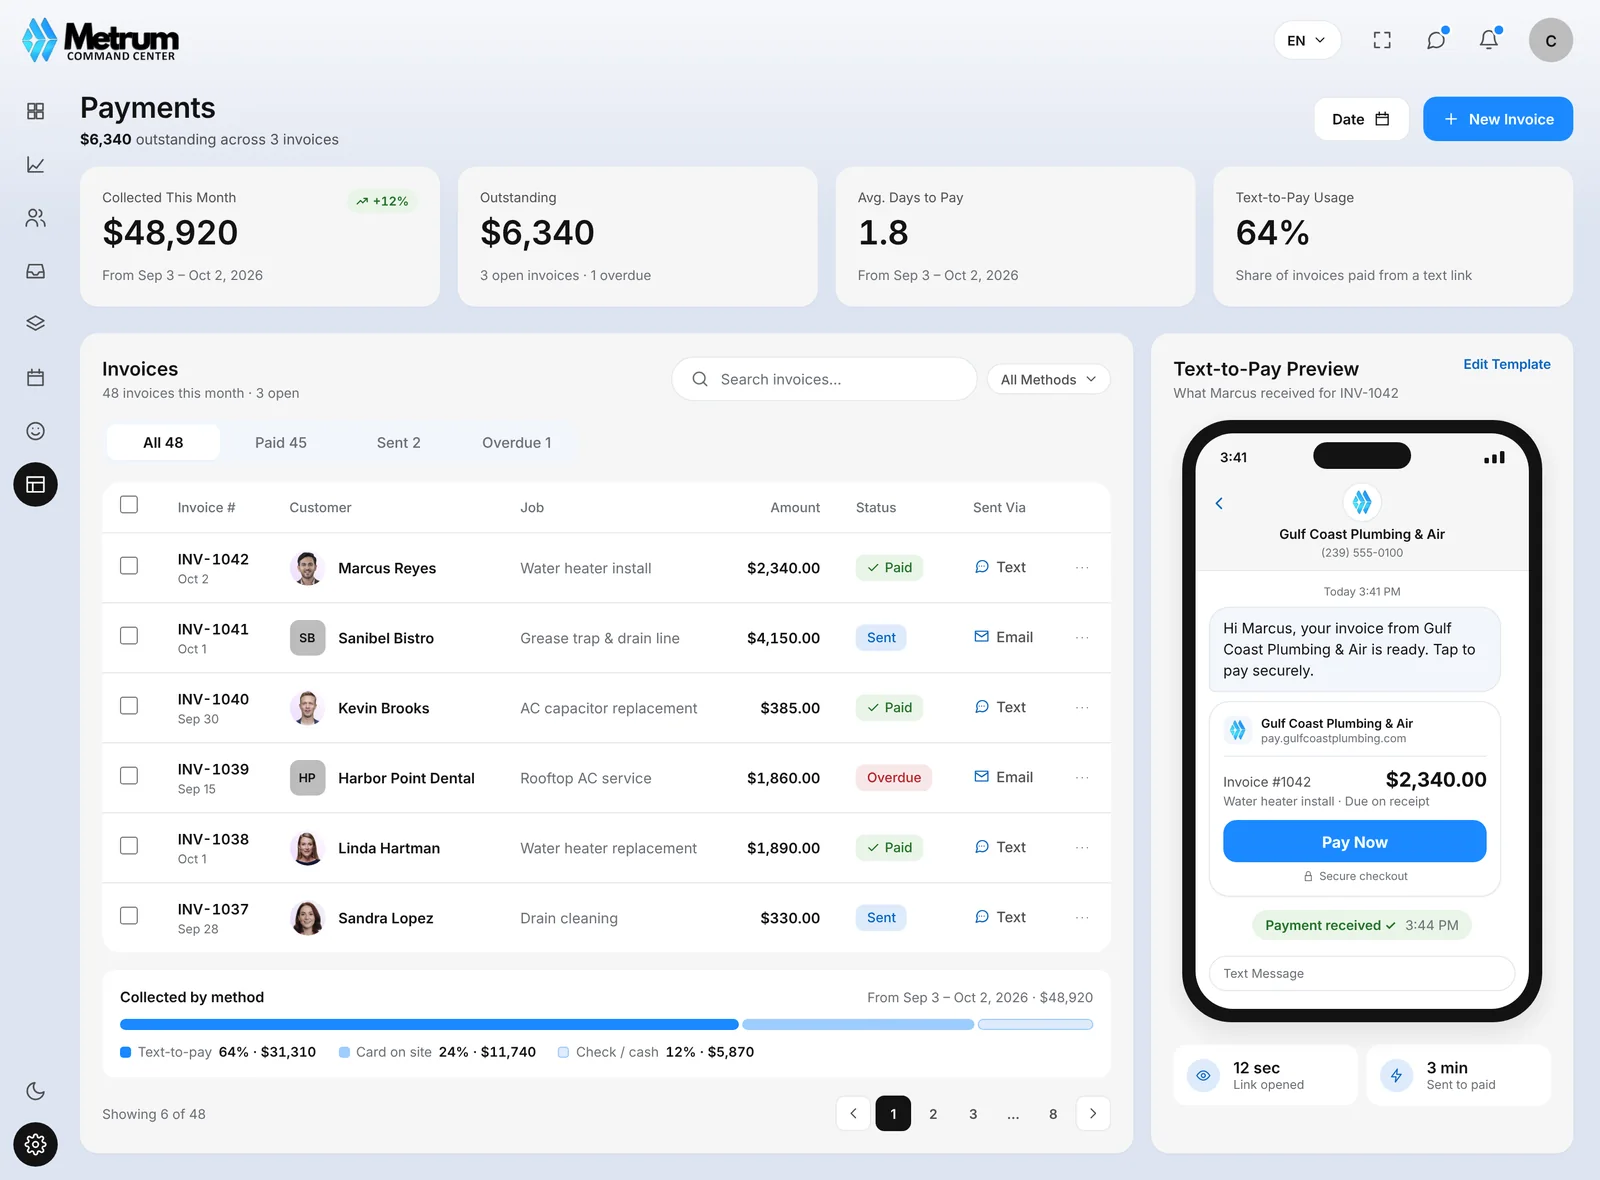Open more options for INV-1037 row
Screen dimensions: 1600x1180
pos(1082,918)
